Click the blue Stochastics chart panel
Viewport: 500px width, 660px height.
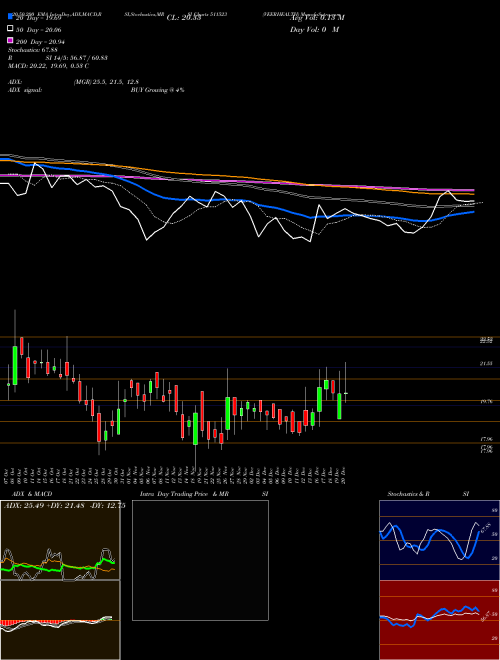pyautogui.click(x=439, y=540)
